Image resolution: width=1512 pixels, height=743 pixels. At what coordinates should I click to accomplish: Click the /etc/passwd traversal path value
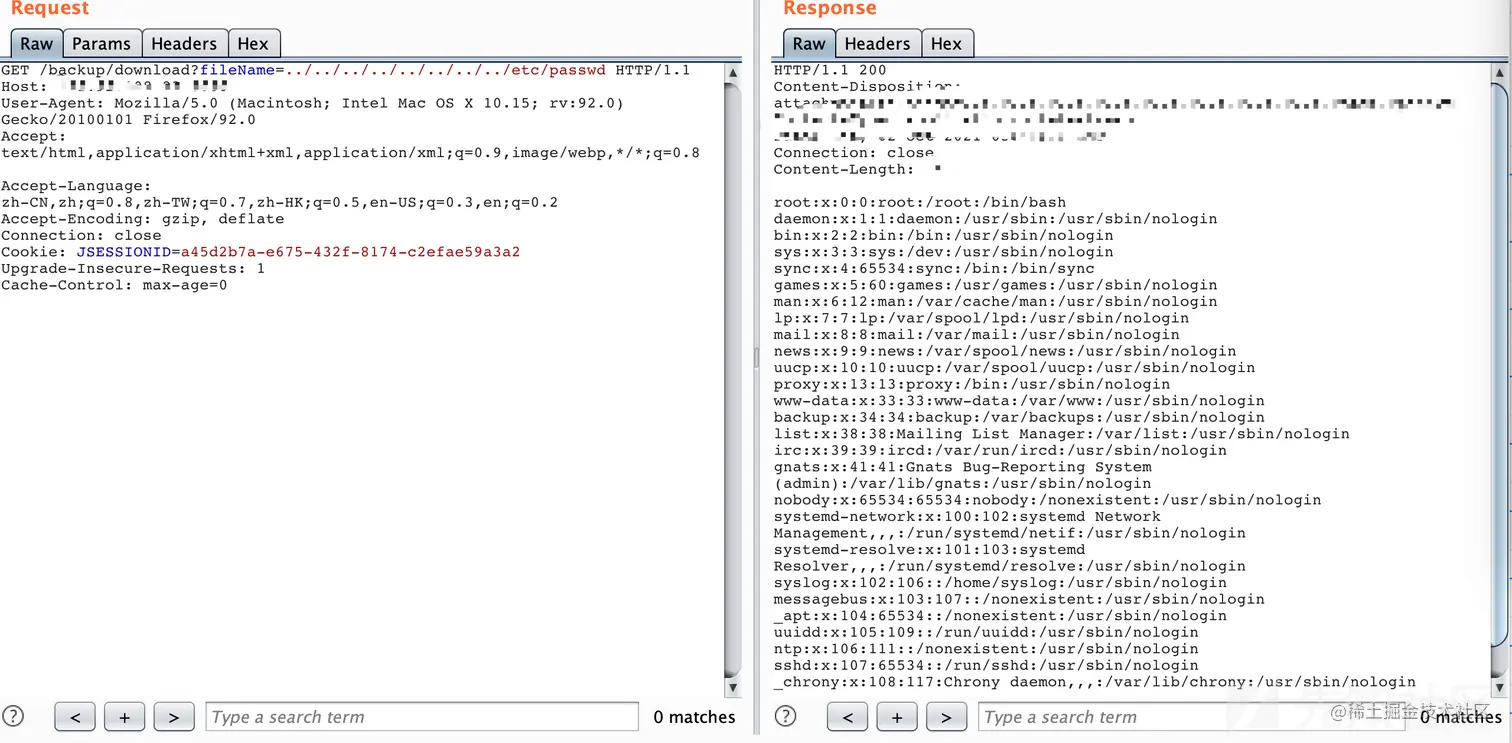pyautogui.click(x=446, y=70)
